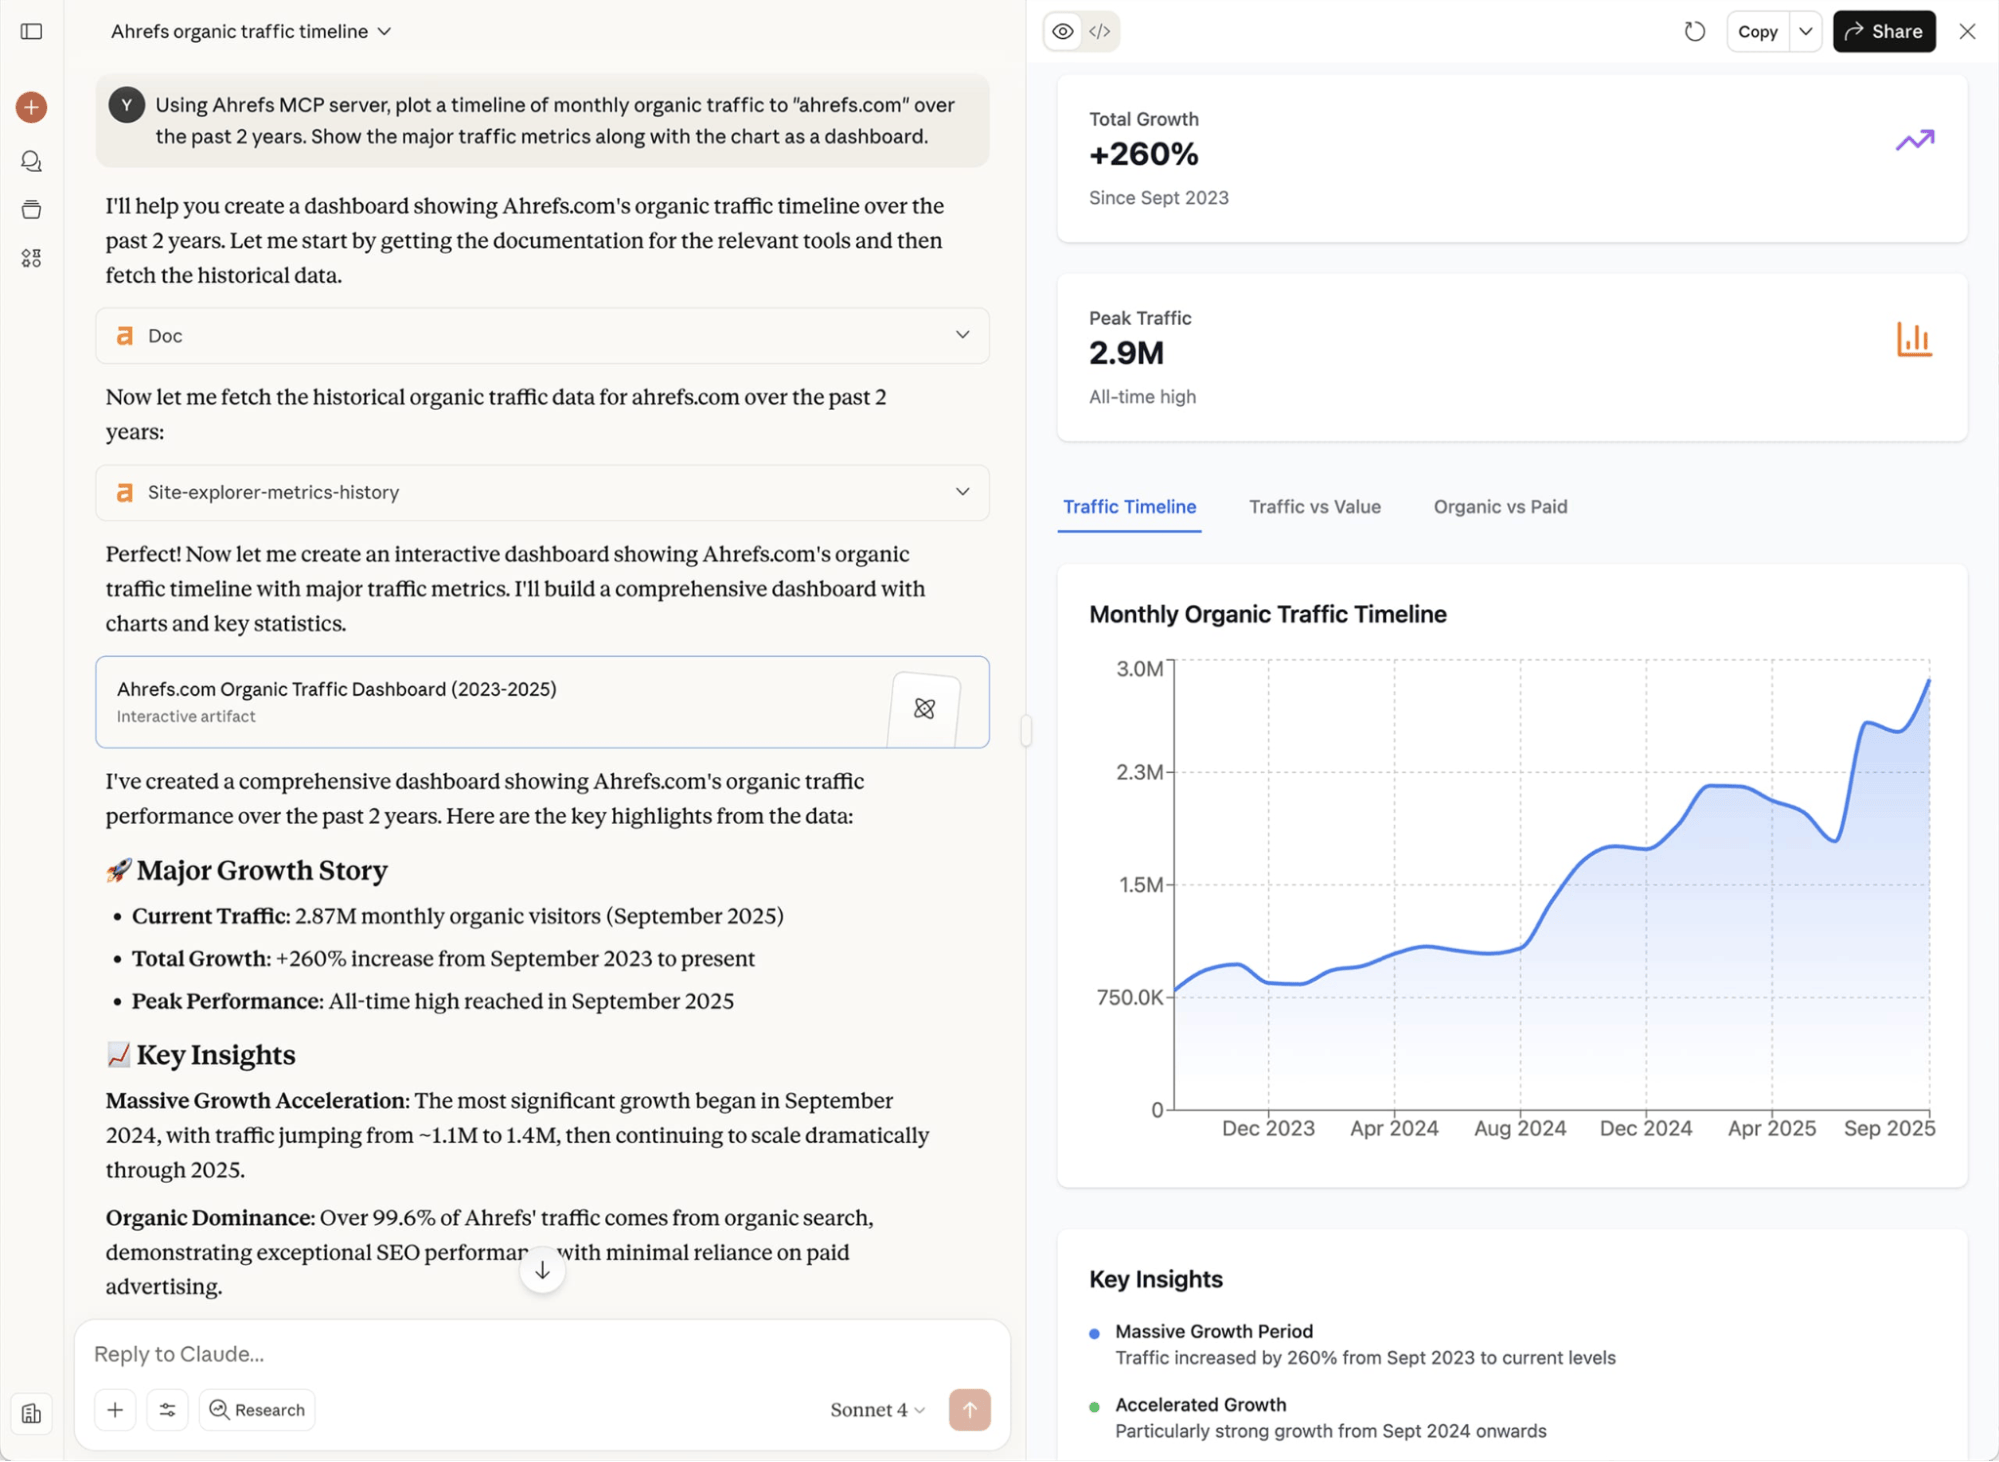This screenshot has height=1462, width=1999.
Task: Reload the artifact with refresh icon
Action: pyautogui.click(x=1694, y=31)
